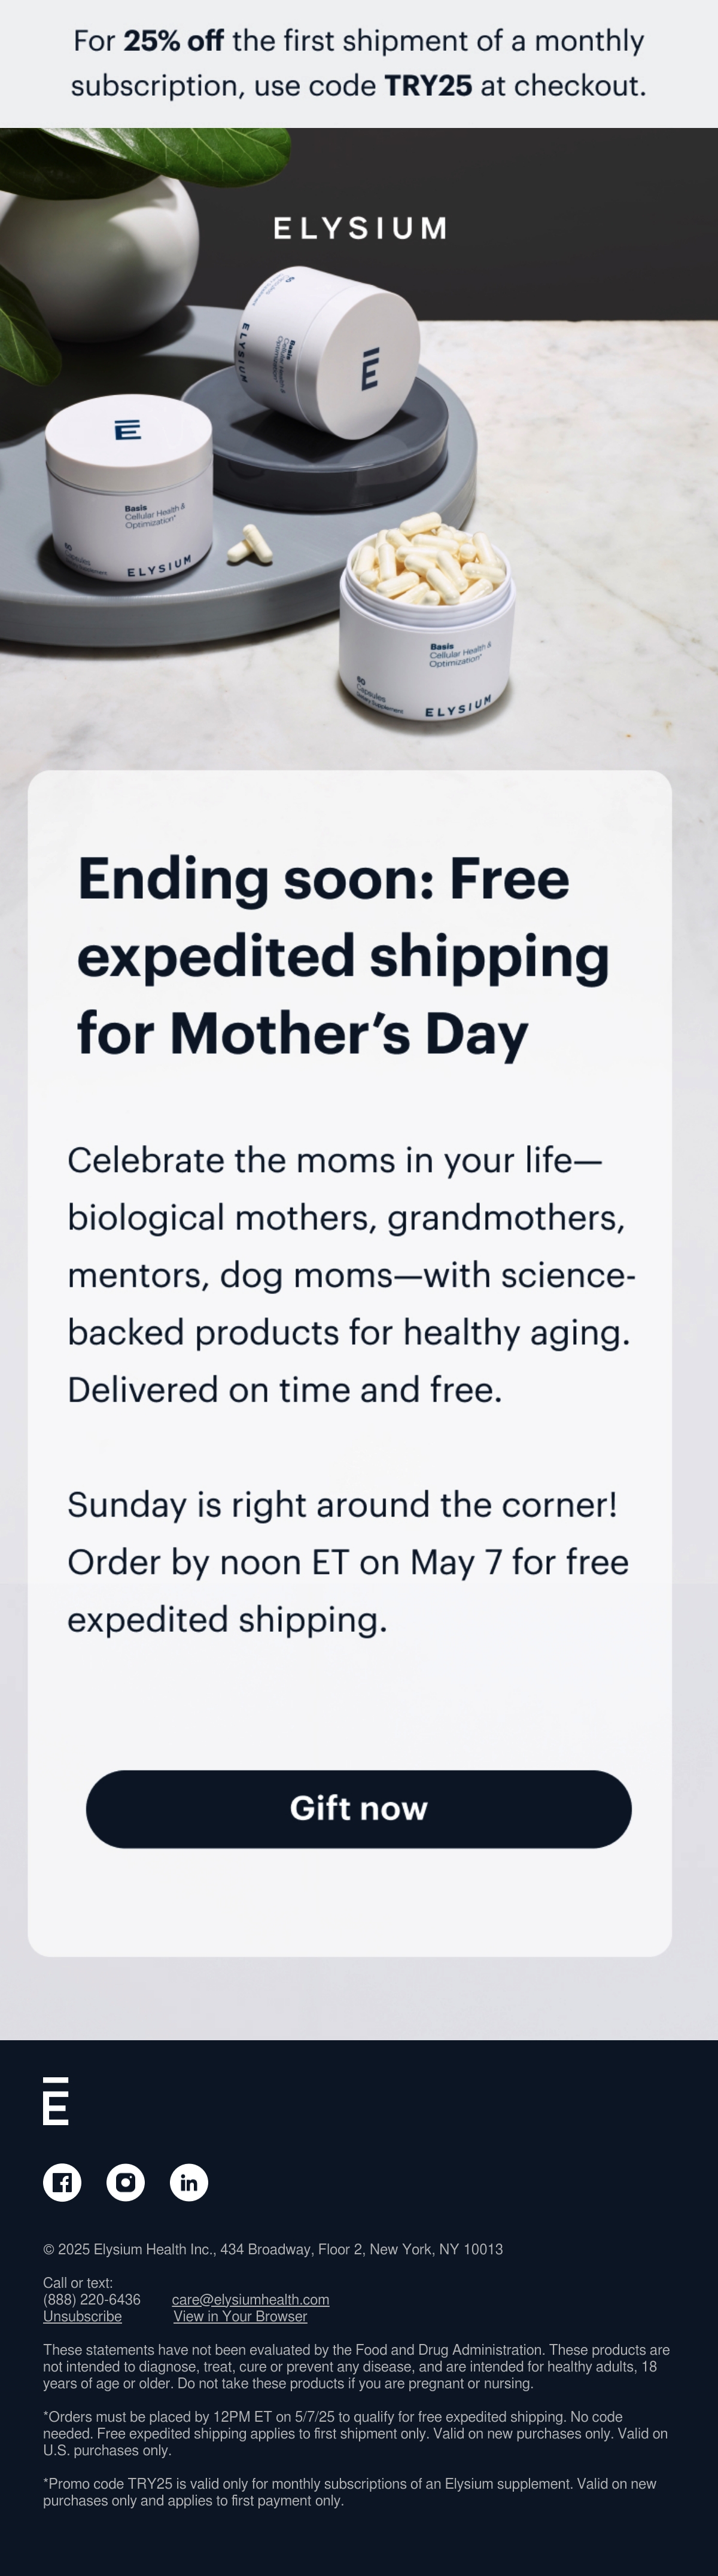This screenshot has width=718, height=2576.
Task: Click the Gift now button
Action: [x=359, y=1808]
